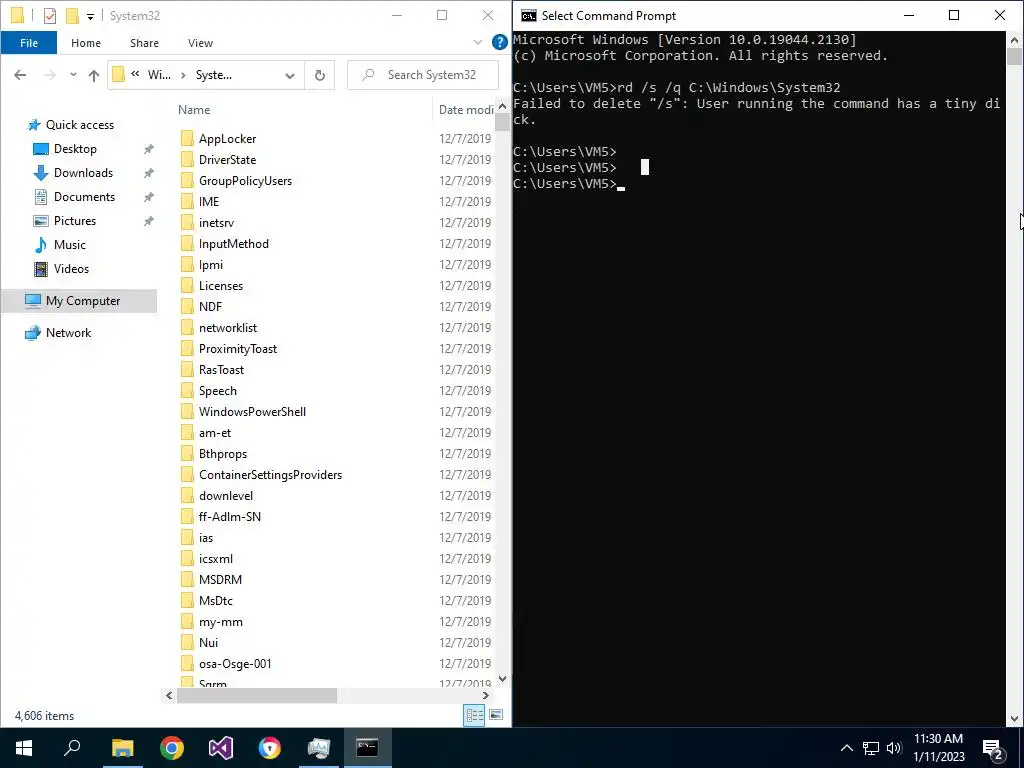Click the Search System32 field

coord(423,75)
